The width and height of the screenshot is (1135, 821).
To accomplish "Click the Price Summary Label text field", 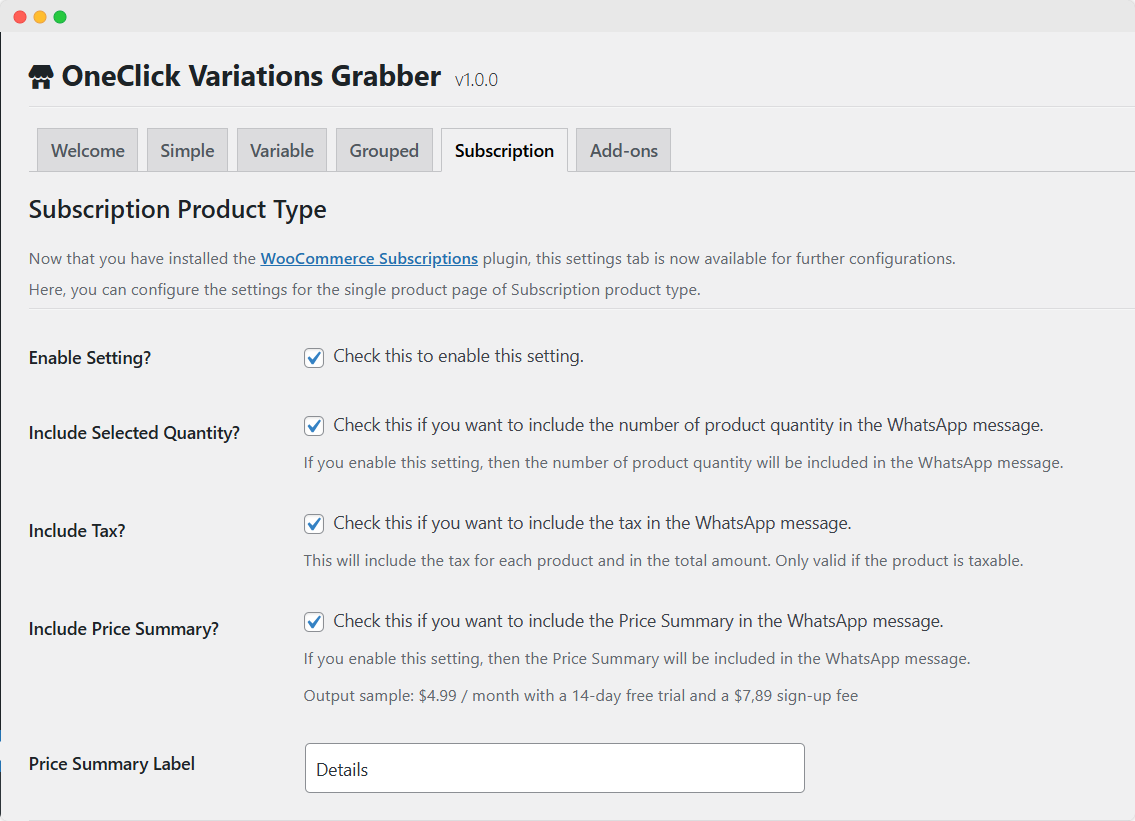I will [x=554, y=767].
